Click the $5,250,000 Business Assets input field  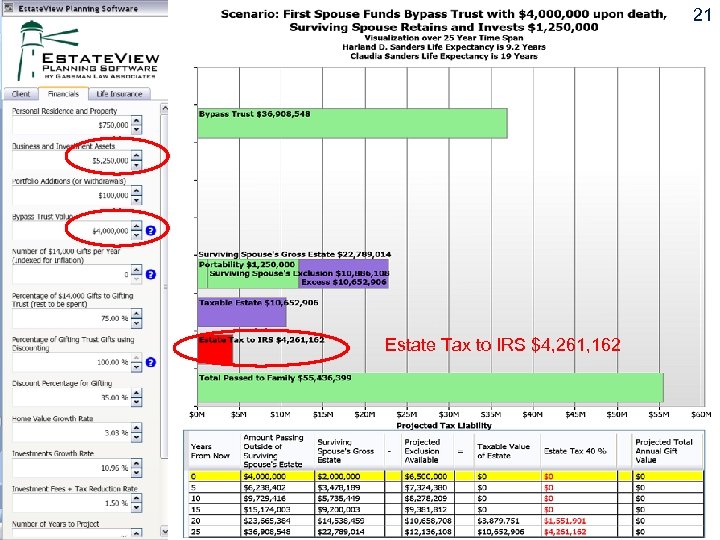tap(72, 160)
